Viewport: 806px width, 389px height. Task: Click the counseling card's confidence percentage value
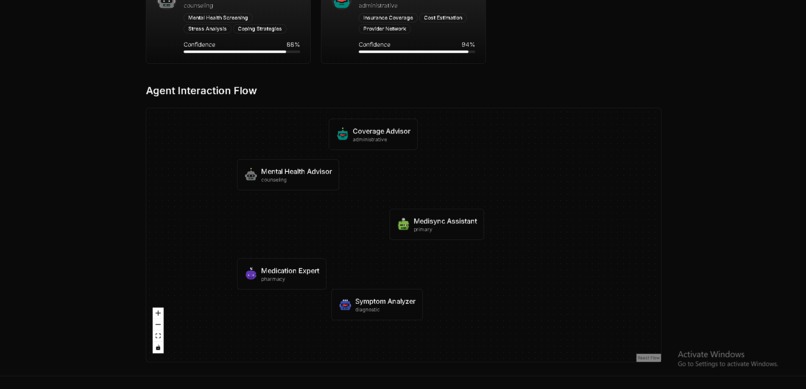pos(293,45)
